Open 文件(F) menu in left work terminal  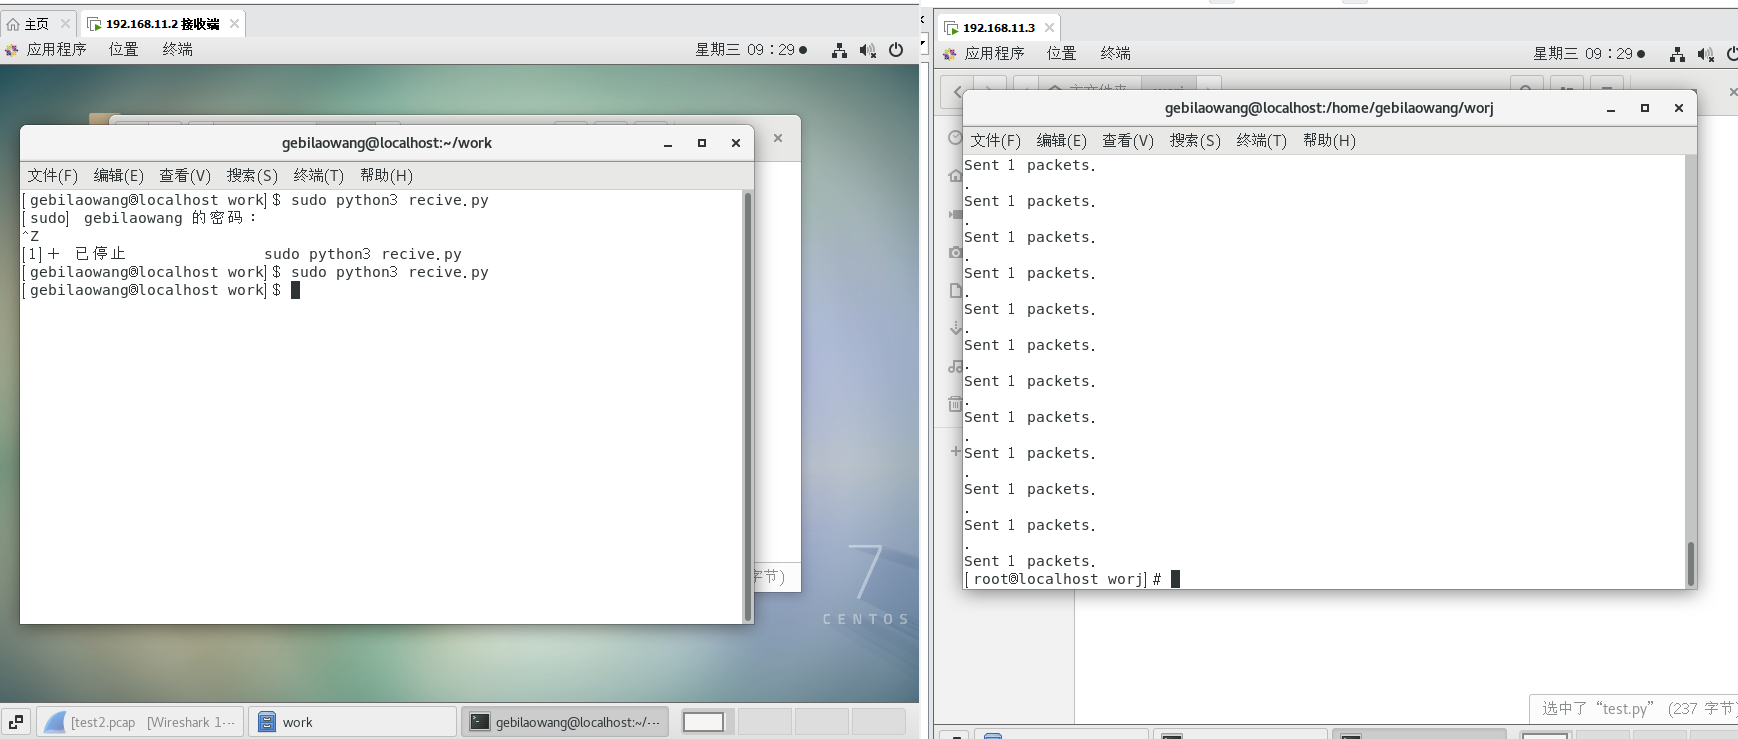coord(53,175)
